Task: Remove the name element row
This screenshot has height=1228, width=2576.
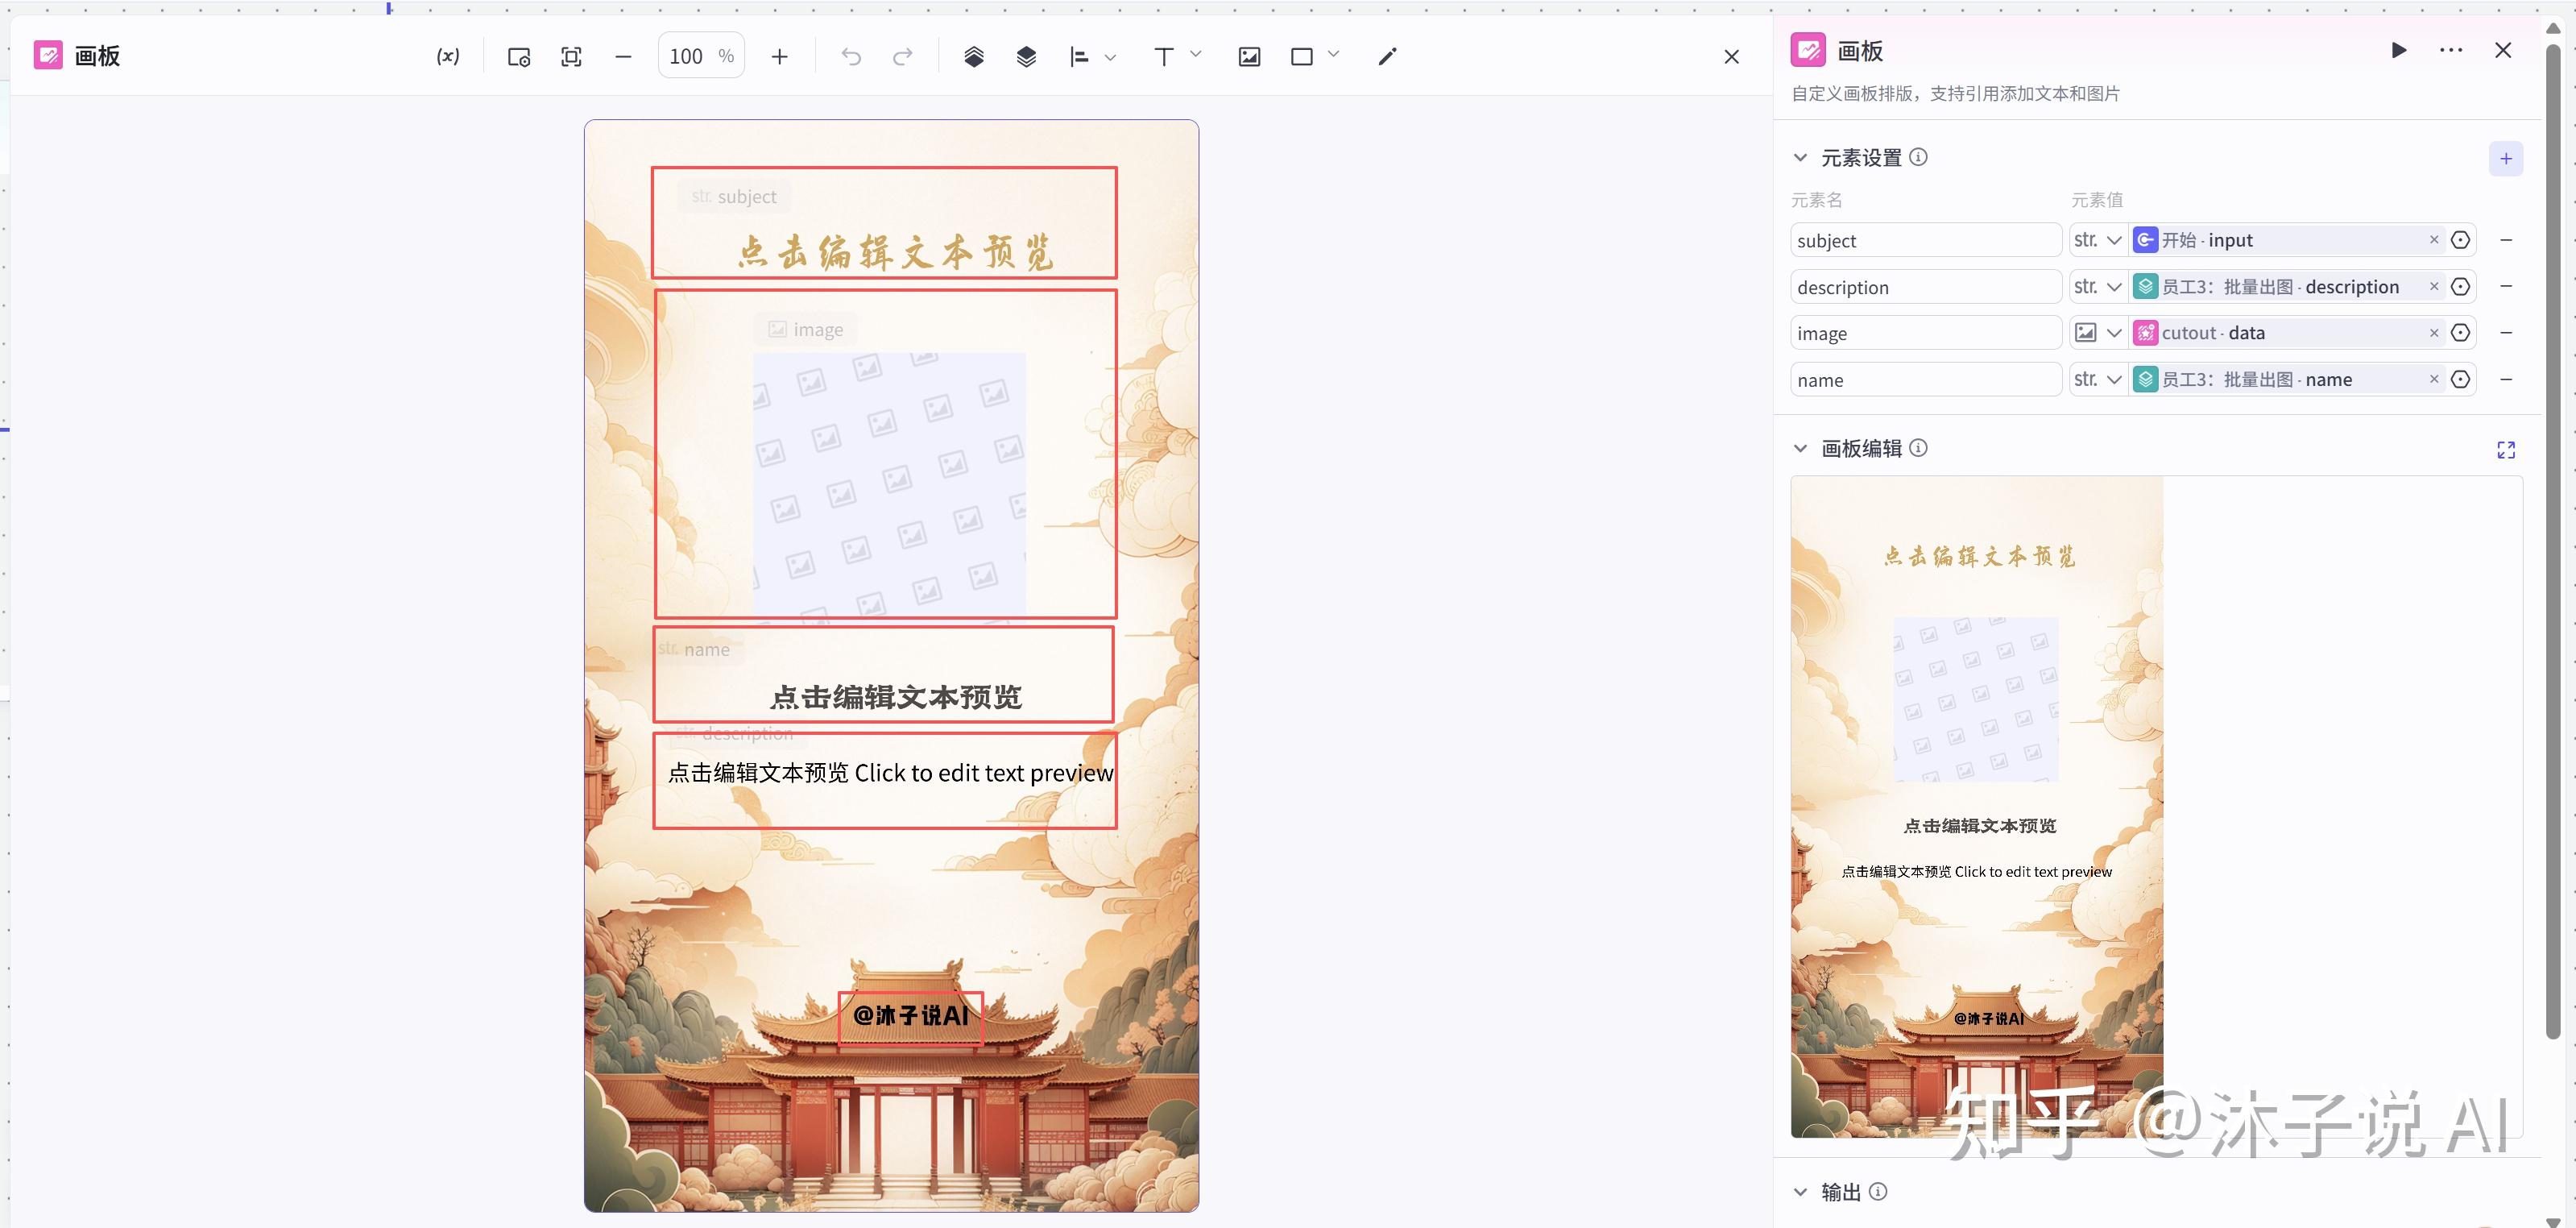Action: click(x=2506, y=379)
